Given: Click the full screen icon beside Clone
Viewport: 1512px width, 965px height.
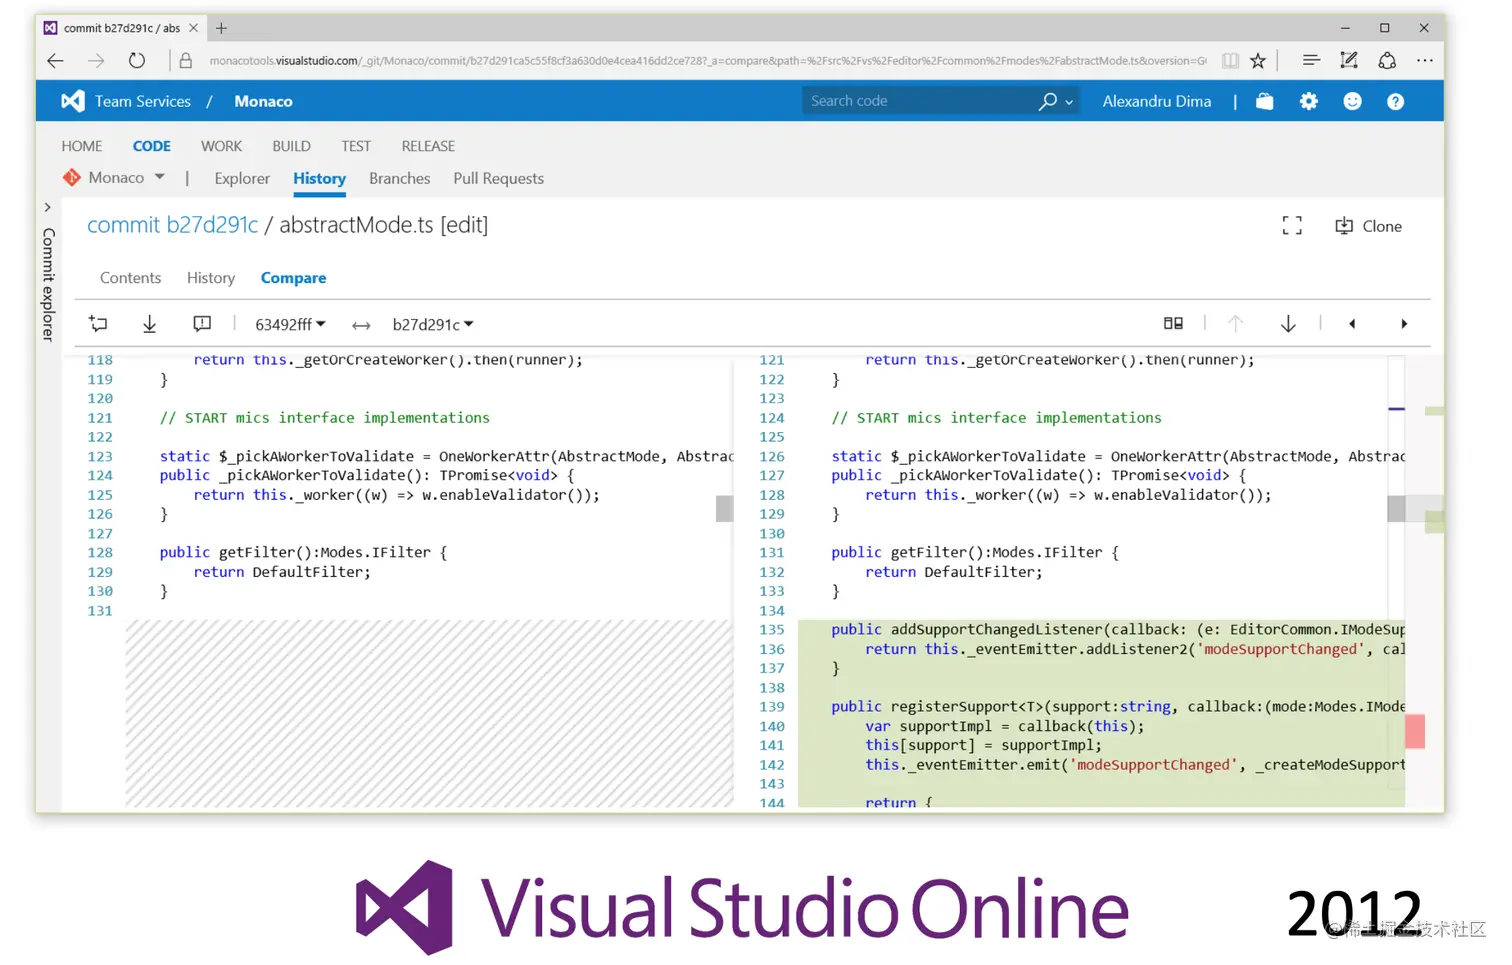Looking at the screenshot, I should [1292, 226].
